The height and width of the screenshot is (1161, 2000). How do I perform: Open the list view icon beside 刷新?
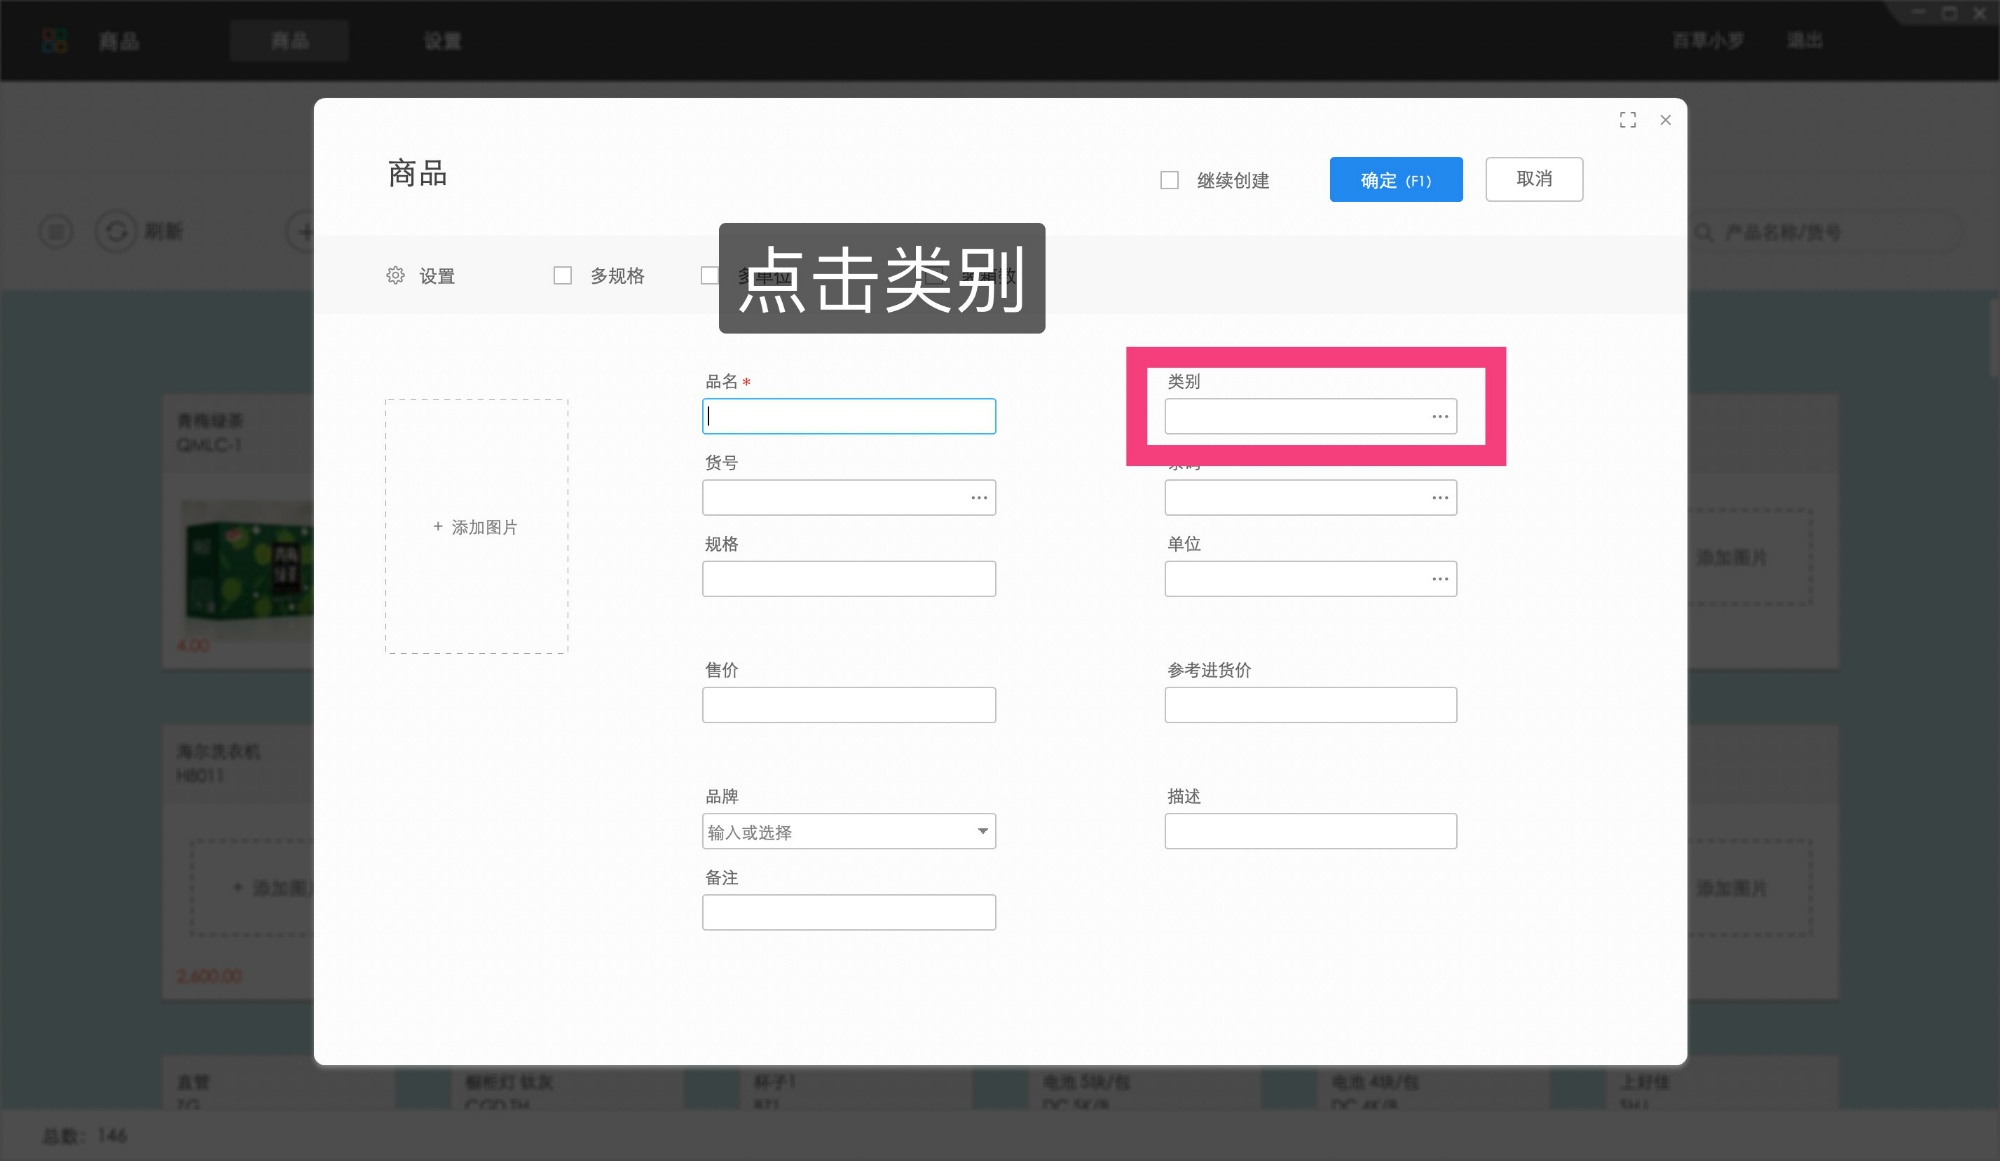pos(55,231)
